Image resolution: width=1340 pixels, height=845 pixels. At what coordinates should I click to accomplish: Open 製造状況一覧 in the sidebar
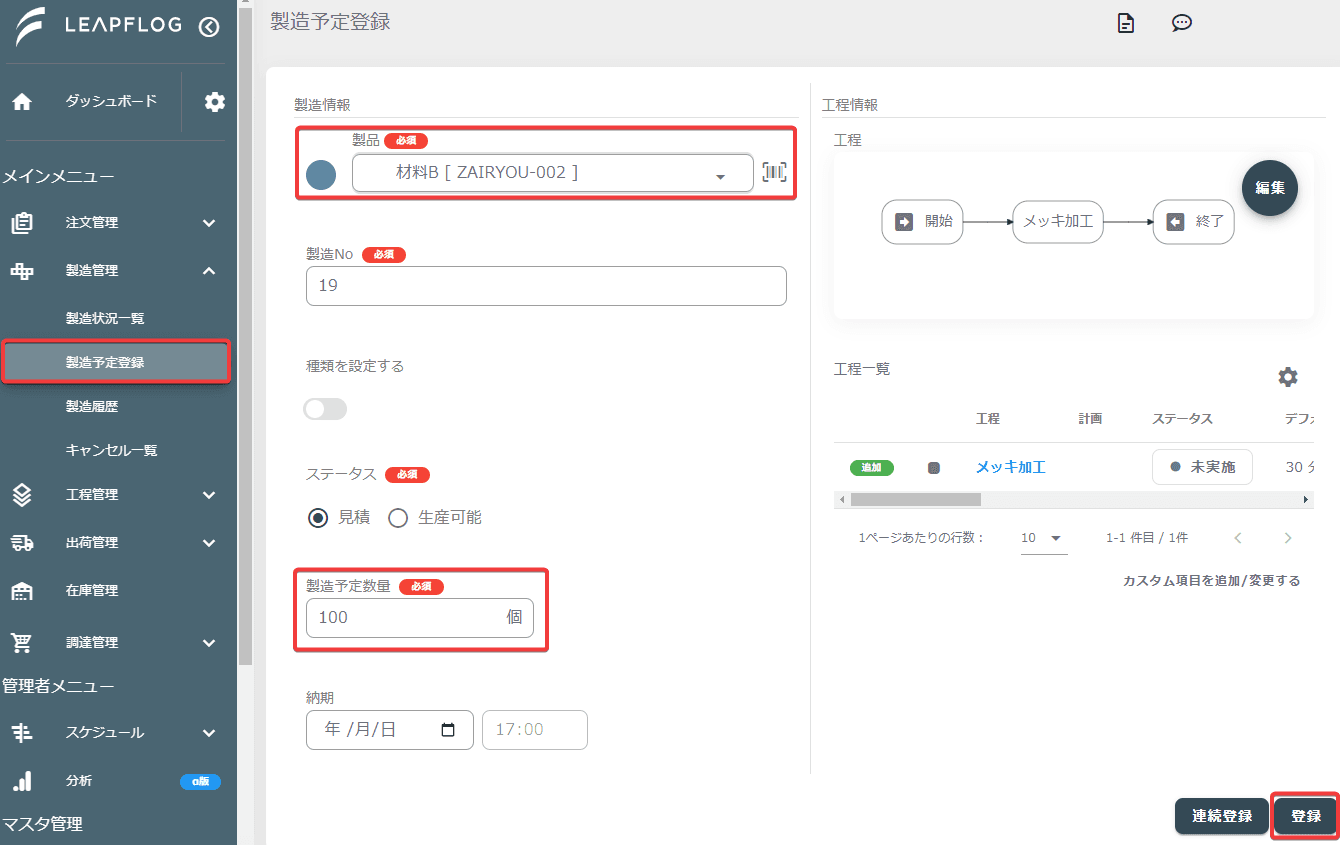coord(105,319)
